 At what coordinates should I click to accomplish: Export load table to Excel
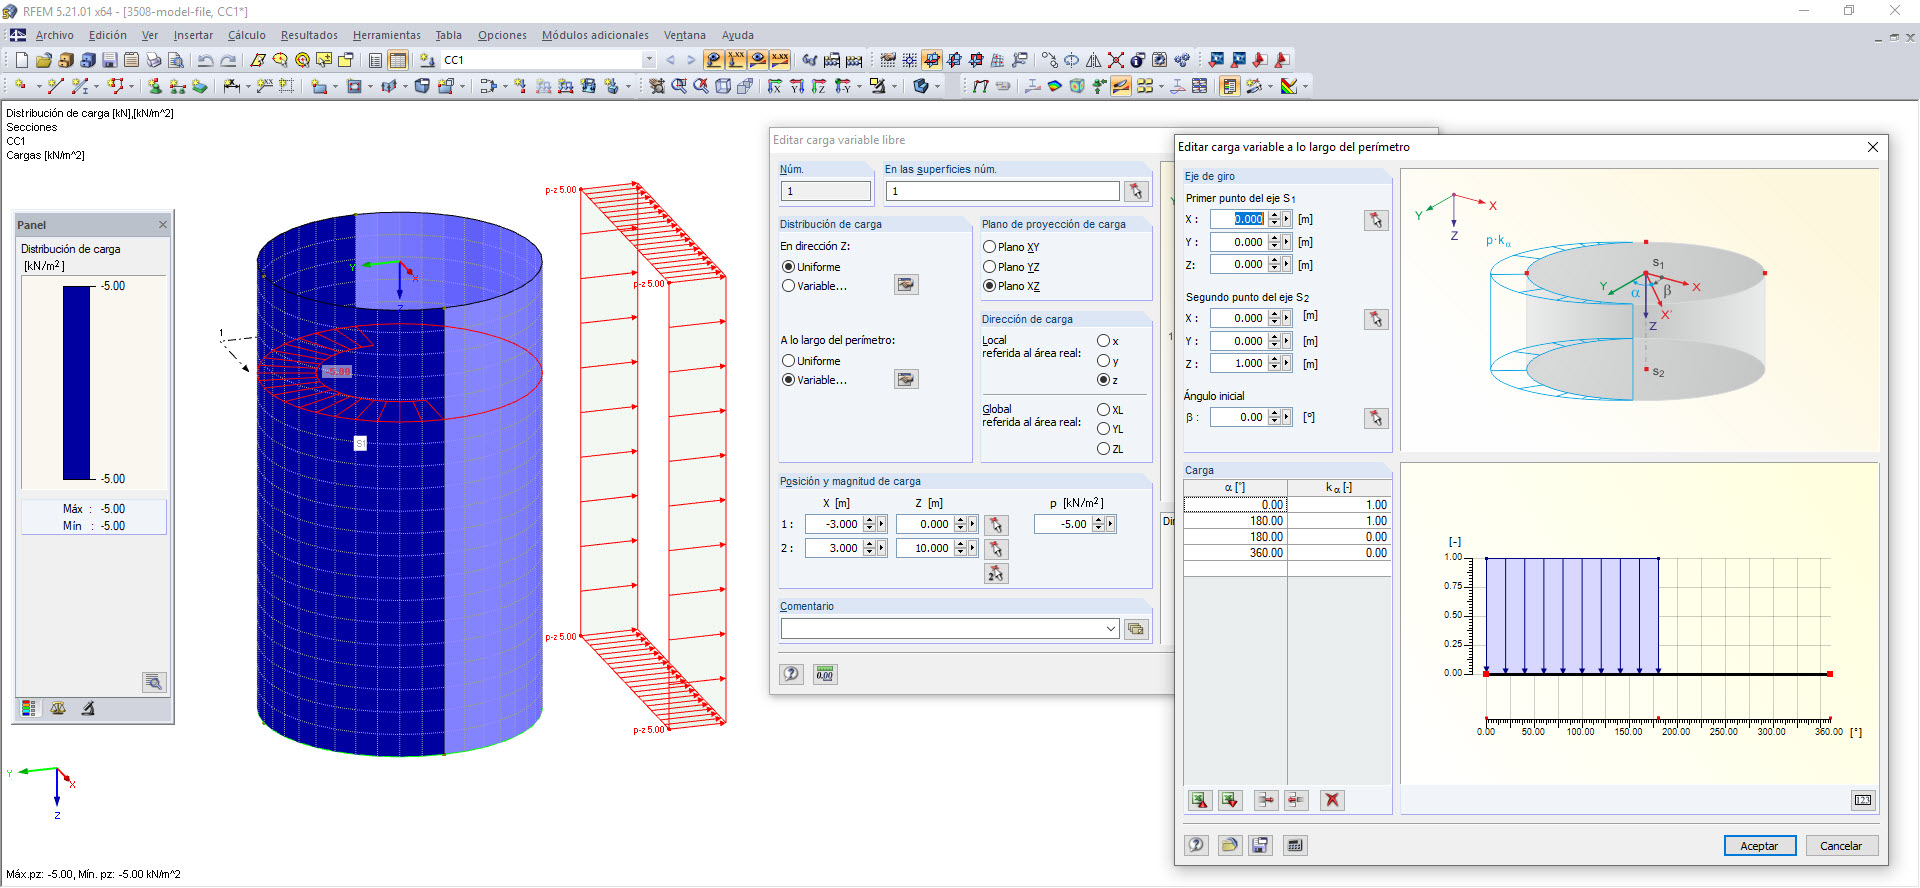(1200, 800)
